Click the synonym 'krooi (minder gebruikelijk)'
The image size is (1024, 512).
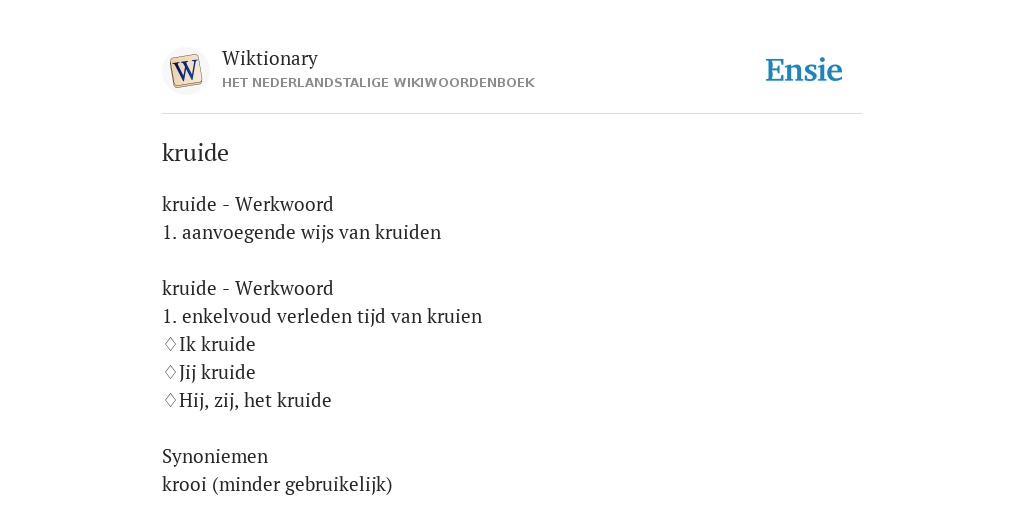tap(277, 485)
